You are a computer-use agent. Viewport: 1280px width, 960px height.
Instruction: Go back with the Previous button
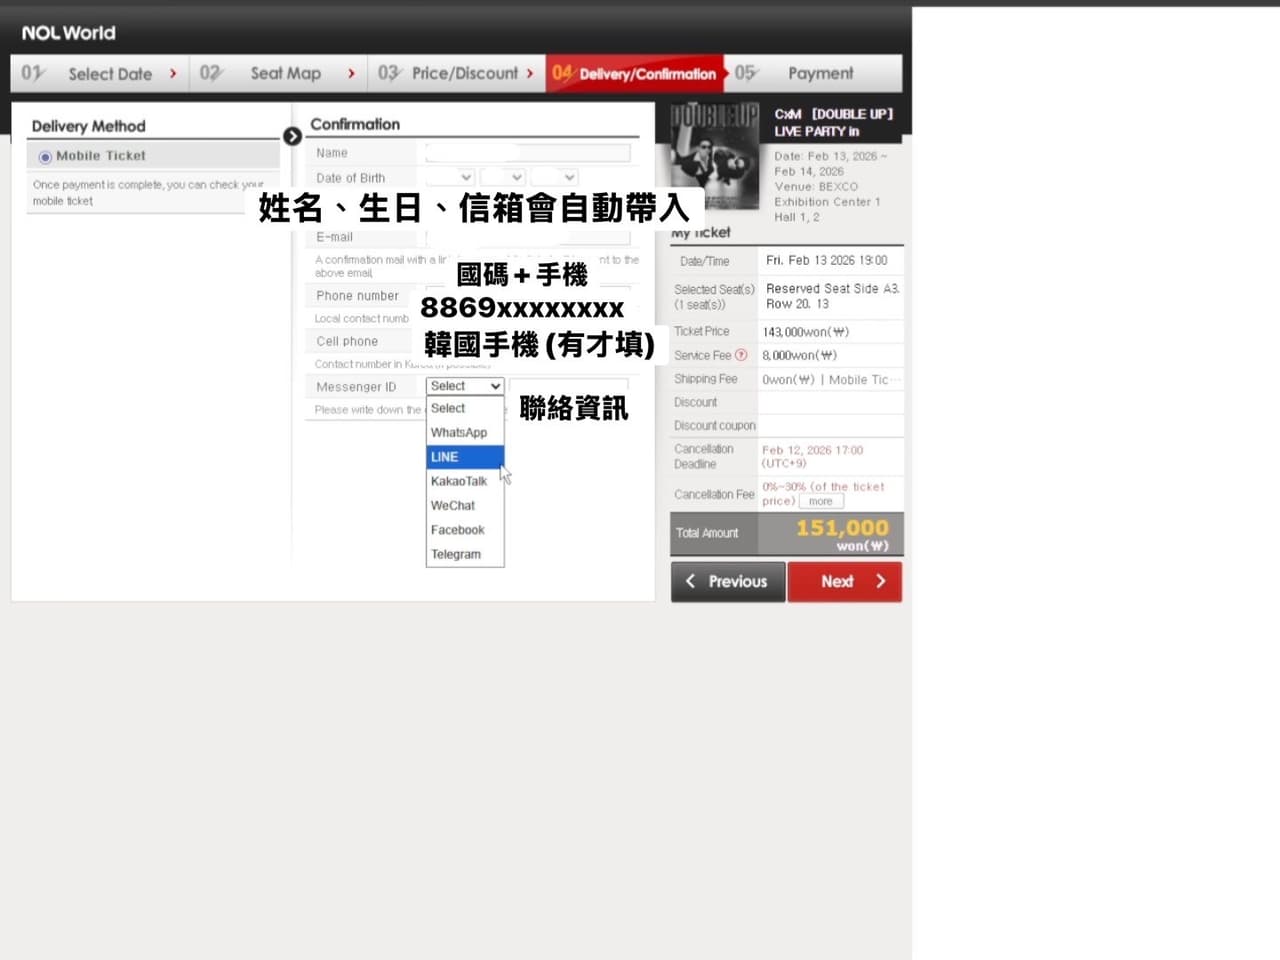point(728,581)
